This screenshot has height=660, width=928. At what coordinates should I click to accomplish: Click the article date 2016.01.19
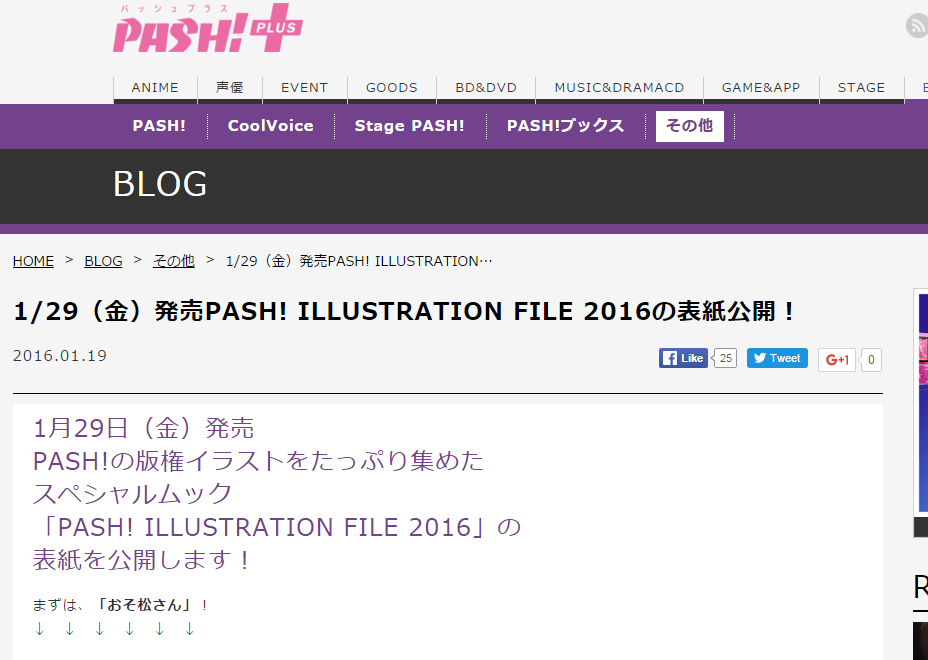click(60, 356)
